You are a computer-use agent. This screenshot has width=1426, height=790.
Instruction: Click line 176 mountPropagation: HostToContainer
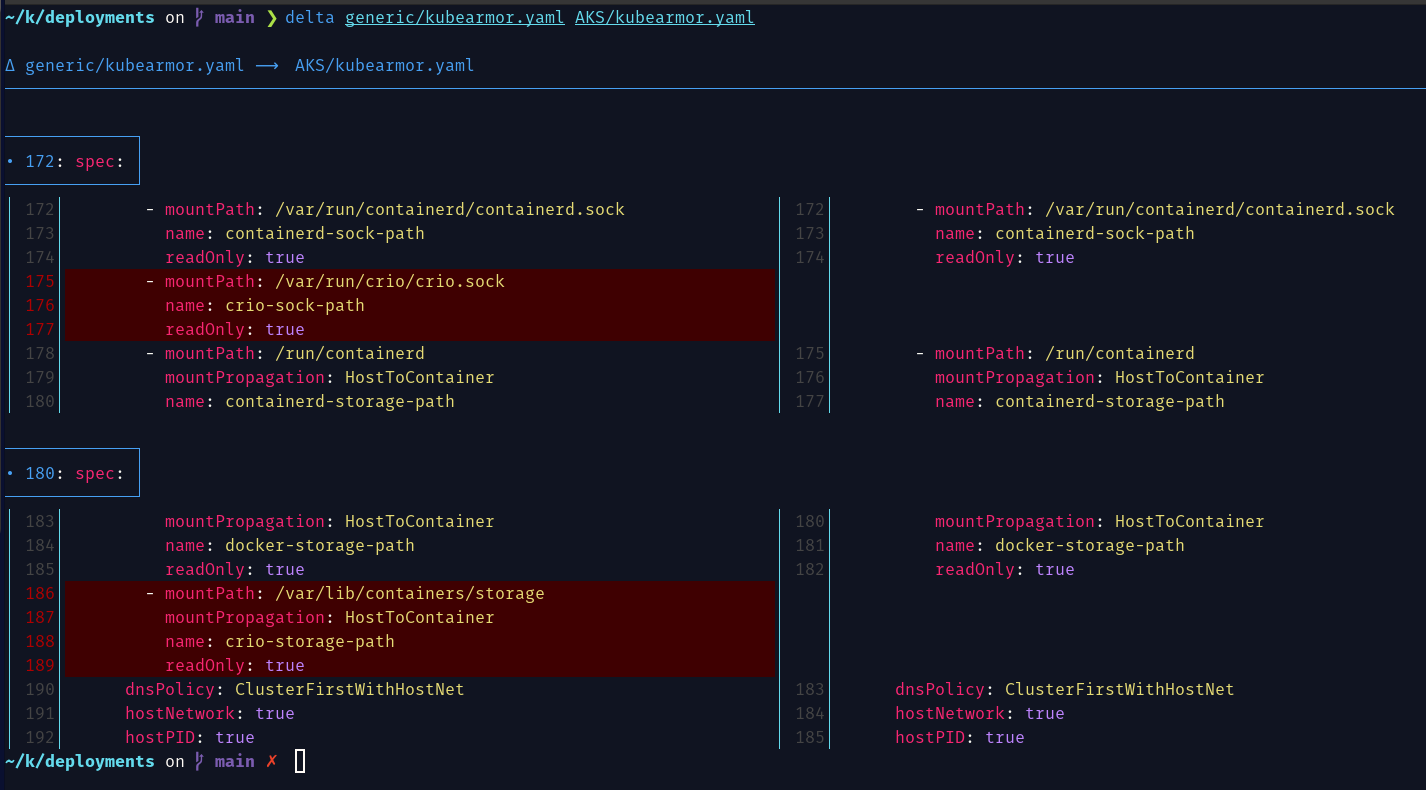(x=1100, y=378)
